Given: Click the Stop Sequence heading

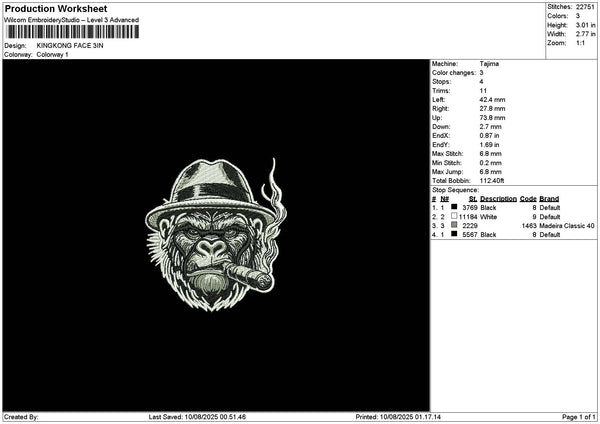Looking at the screenshot, I should (455, 190).
